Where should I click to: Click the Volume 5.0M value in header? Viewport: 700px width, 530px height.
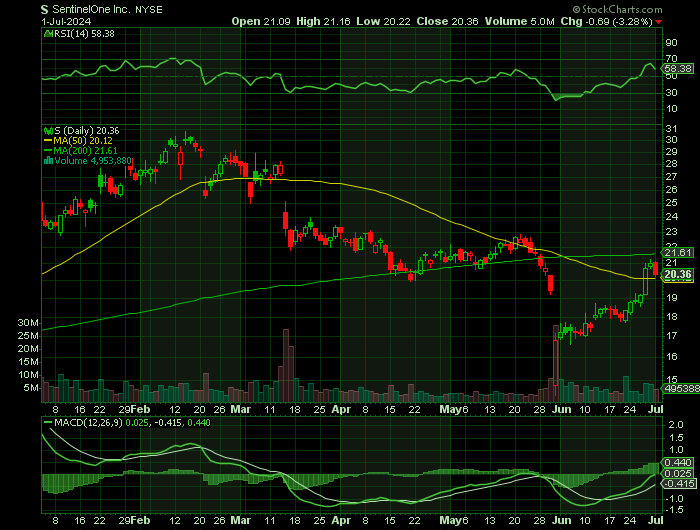[x=520, y=21]
